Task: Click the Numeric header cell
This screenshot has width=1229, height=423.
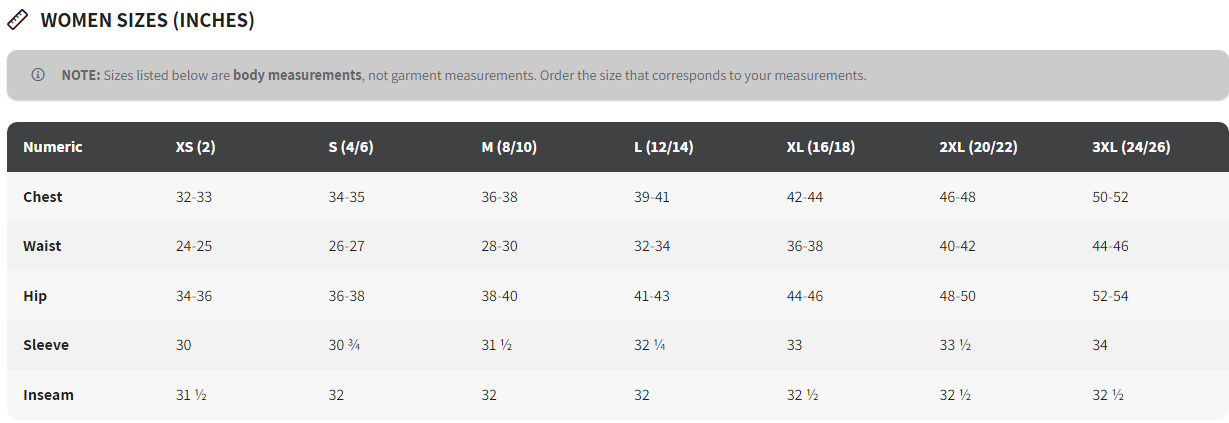Action: pyautogui.click(x=52, y=147)
